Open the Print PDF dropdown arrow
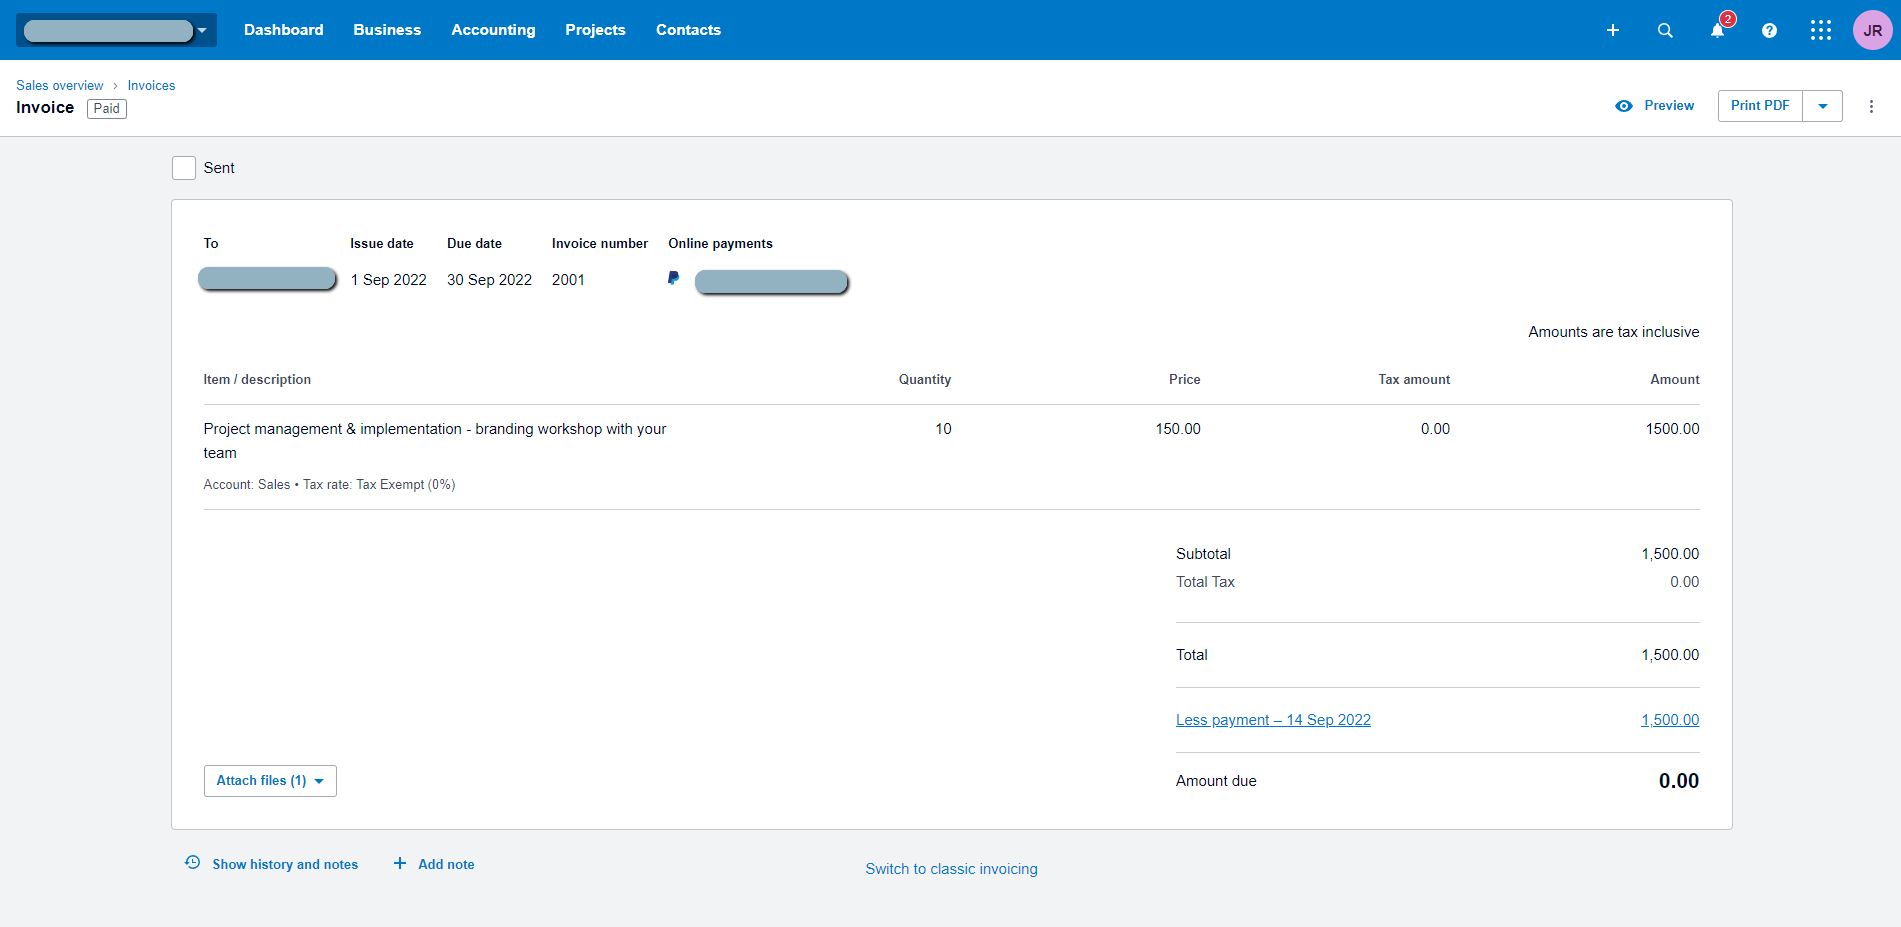The image size is (1901, 927). coord(1823,106)
